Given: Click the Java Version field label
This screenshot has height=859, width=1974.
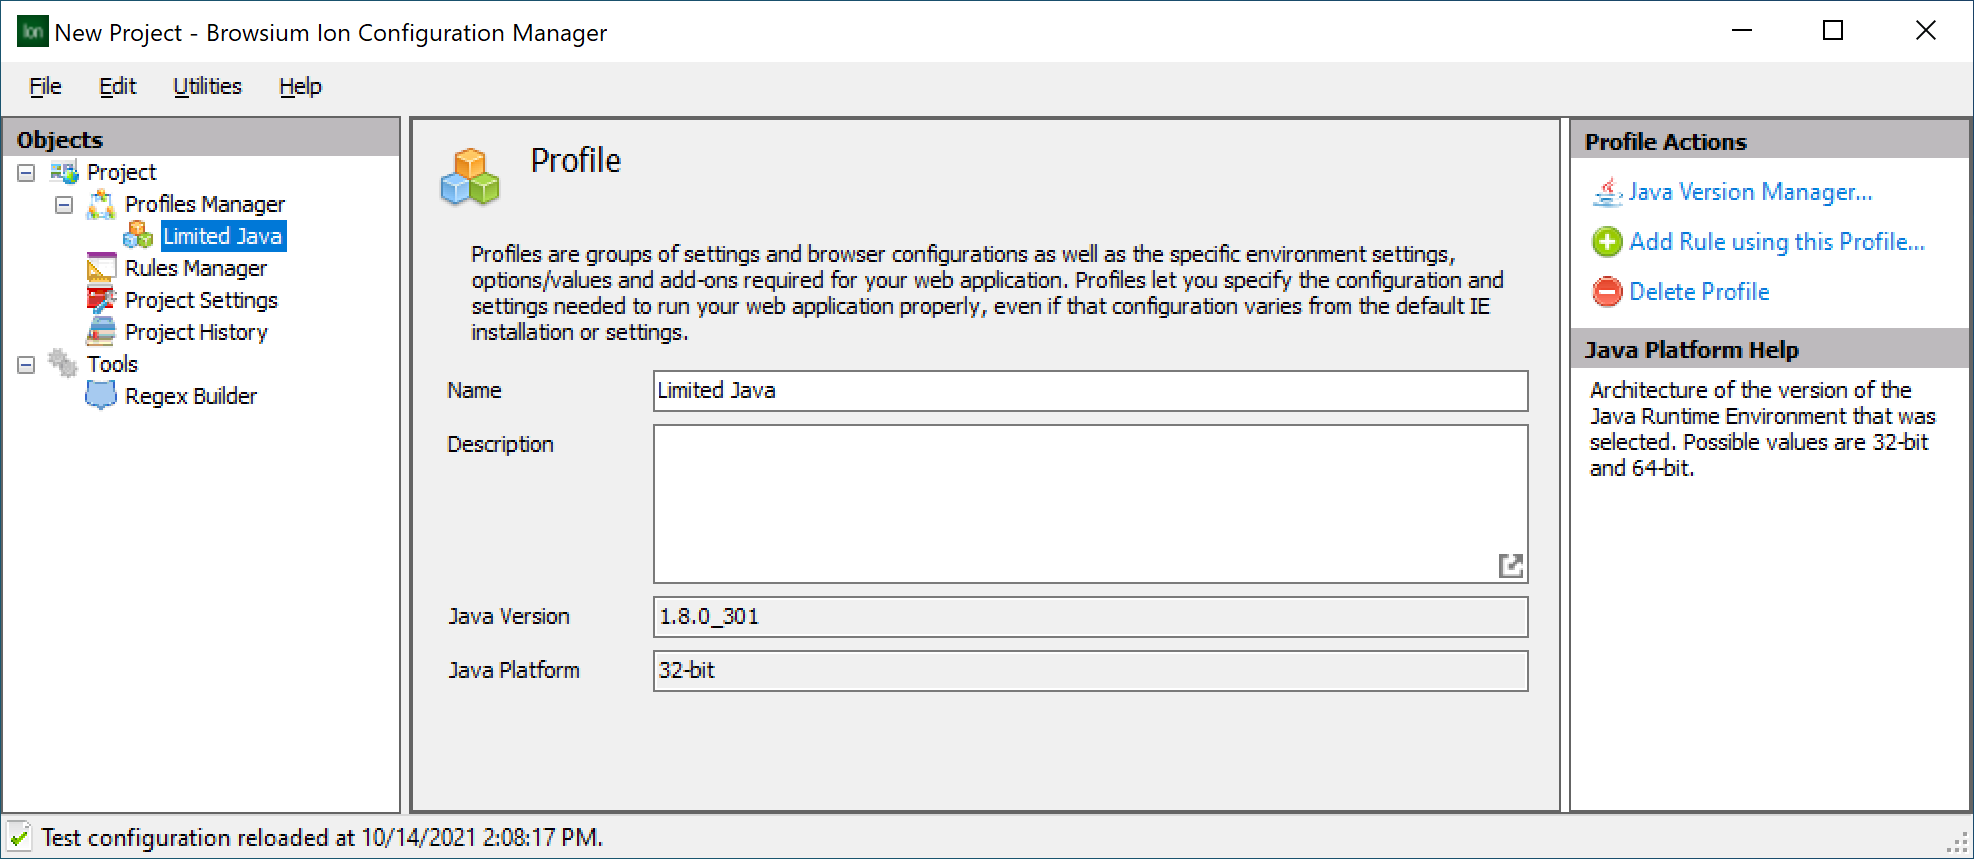Looking at the screenshot, I should [x=508, y=617].
